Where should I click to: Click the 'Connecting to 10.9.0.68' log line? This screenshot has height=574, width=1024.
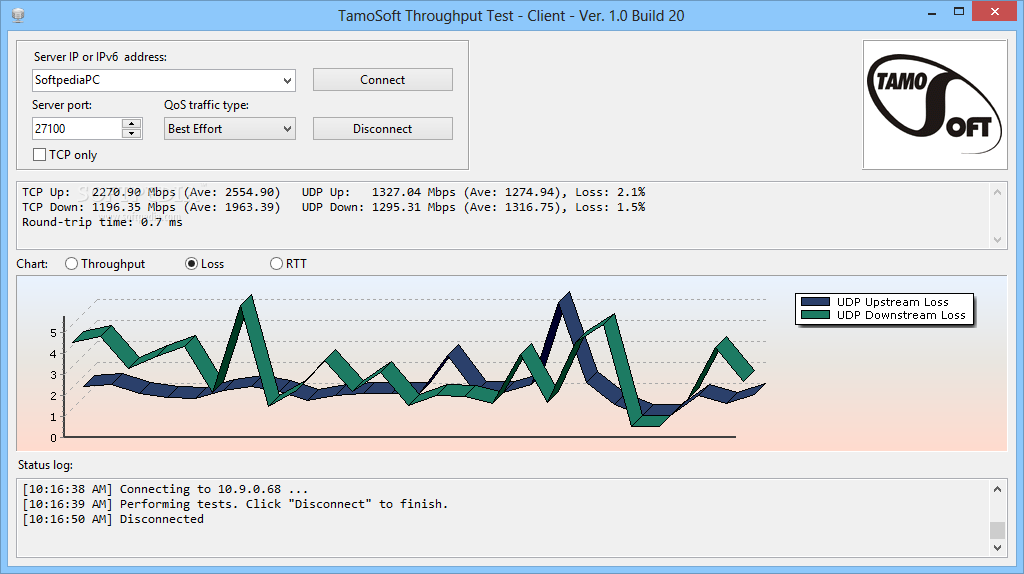click(165, 489)
